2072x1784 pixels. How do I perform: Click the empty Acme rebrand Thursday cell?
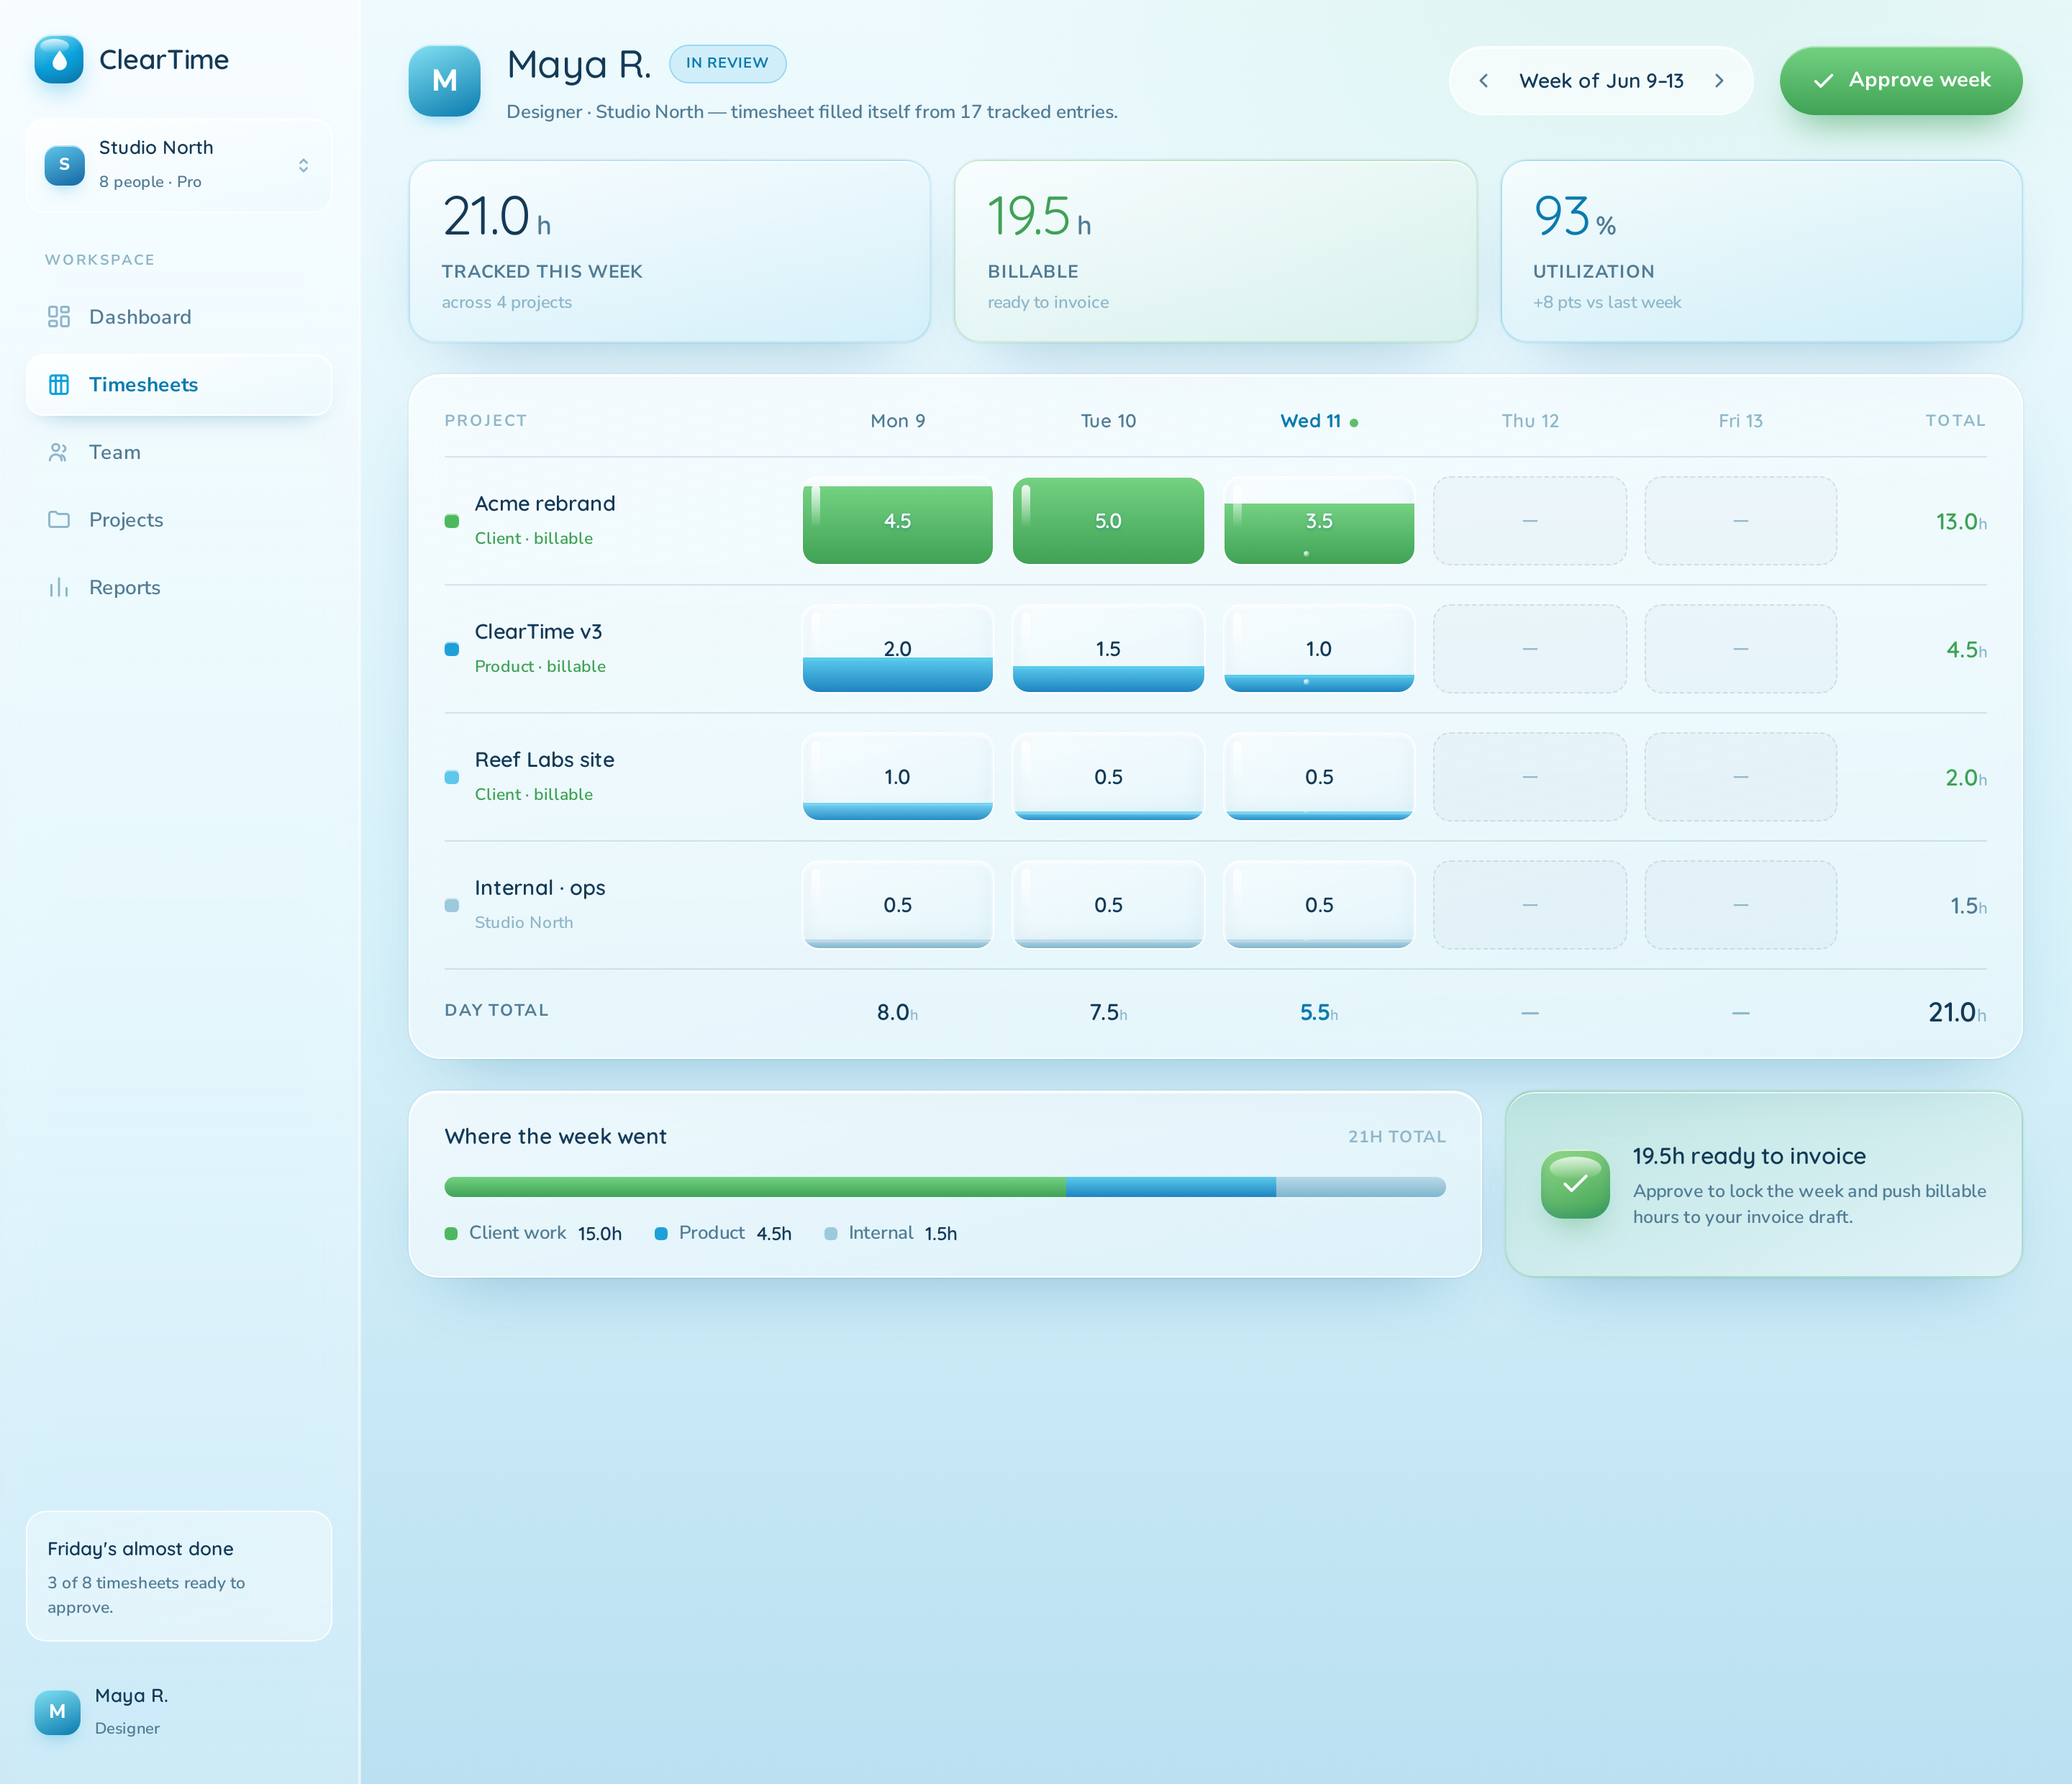pyautogui.click(x=1530, y=521)
